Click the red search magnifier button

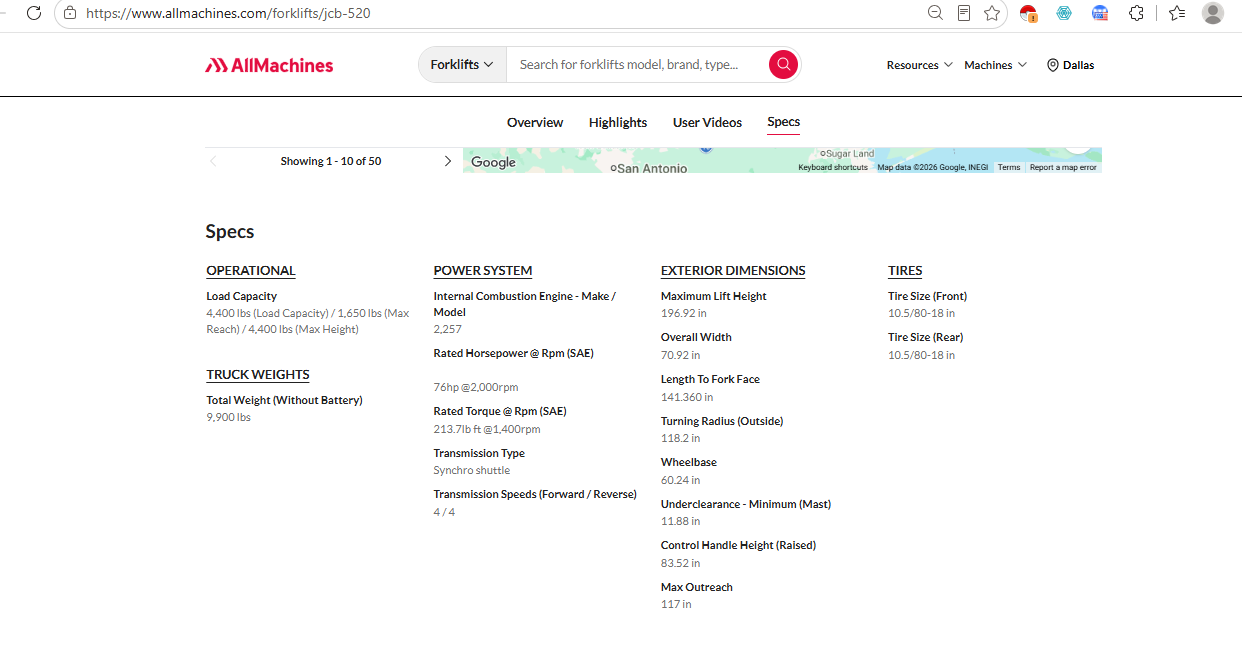(x=783, y=64)
